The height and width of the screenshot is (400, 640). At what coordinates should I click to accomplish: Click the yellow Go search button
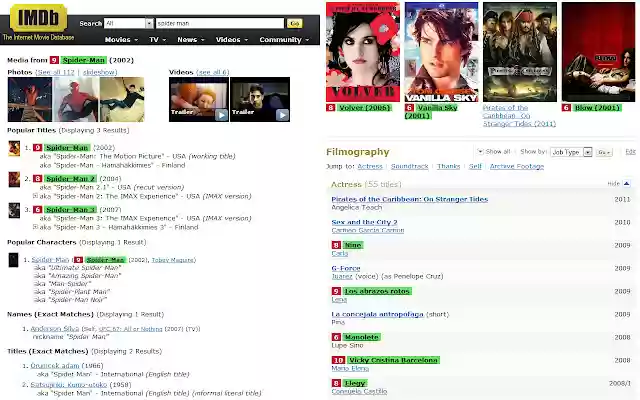(294, 23)
